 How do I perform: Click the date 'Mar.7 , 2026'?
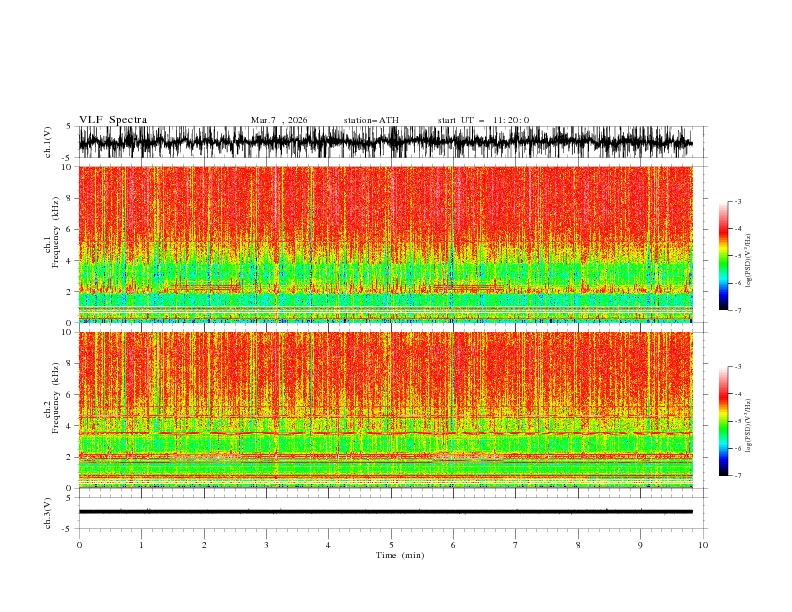279,120
